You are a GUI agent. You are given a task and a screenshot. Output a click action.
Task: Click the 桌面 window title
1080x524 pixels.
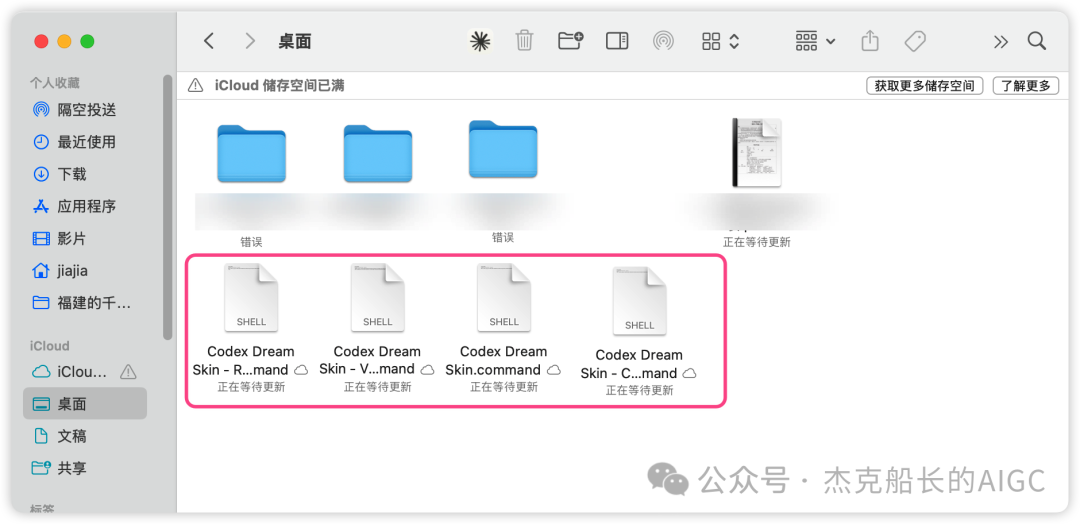295,41
